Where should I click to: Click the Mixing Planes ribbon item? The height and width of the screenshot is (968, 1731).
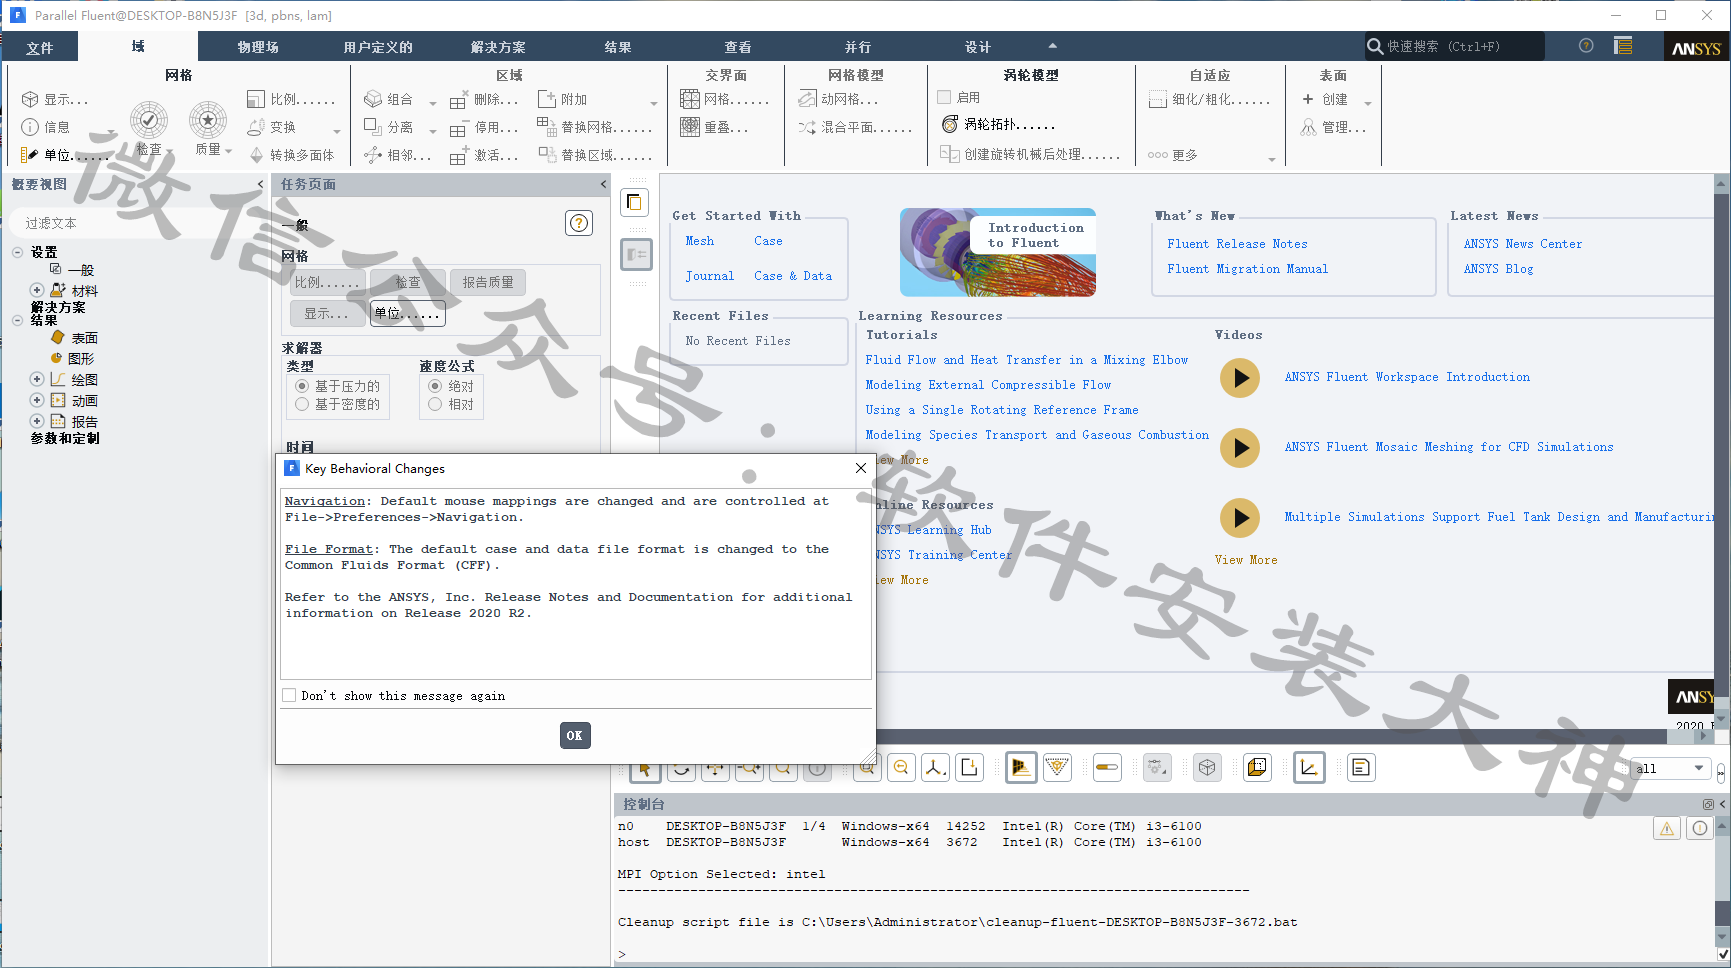855,127
